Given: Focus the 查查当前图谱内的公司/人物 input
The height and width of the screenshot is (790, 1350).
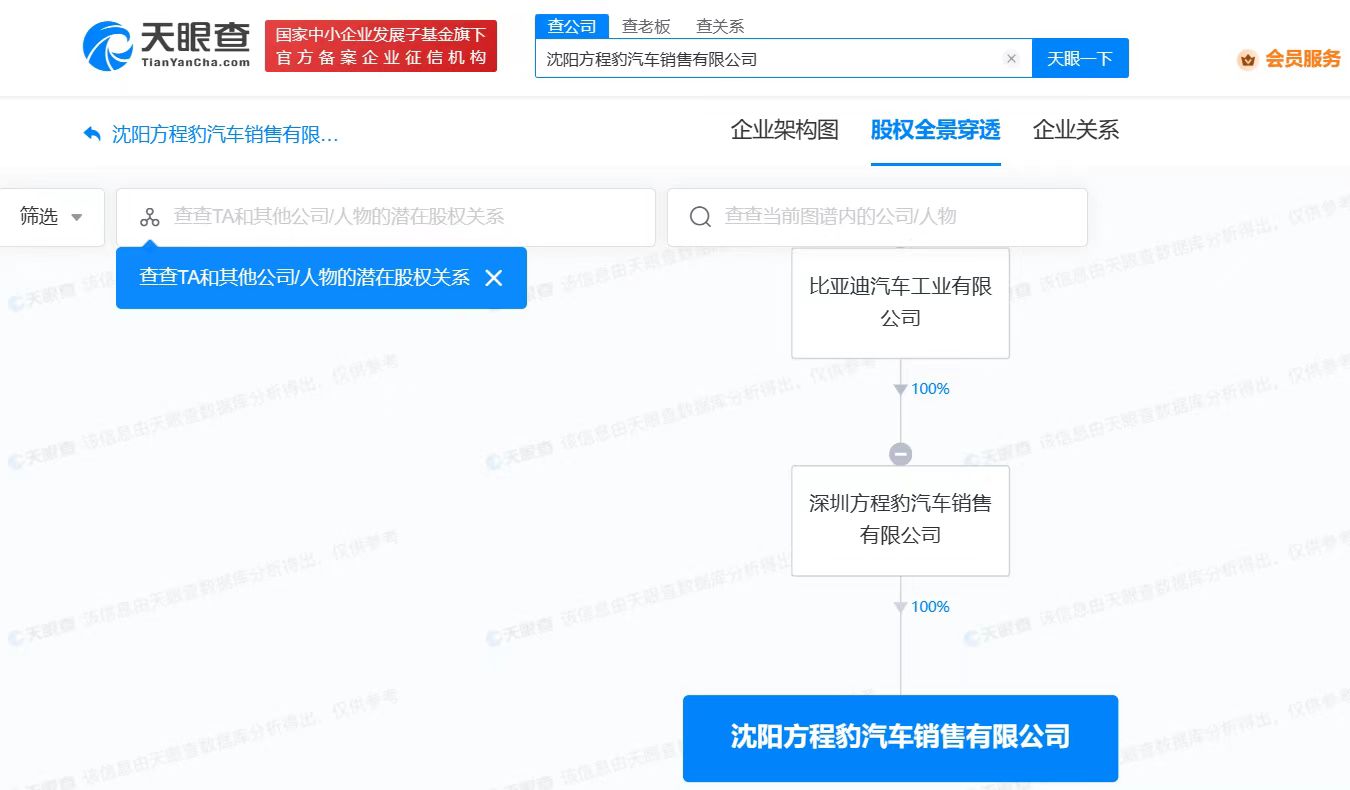Looking at the screenshot, I should click(x=877, y=217).
